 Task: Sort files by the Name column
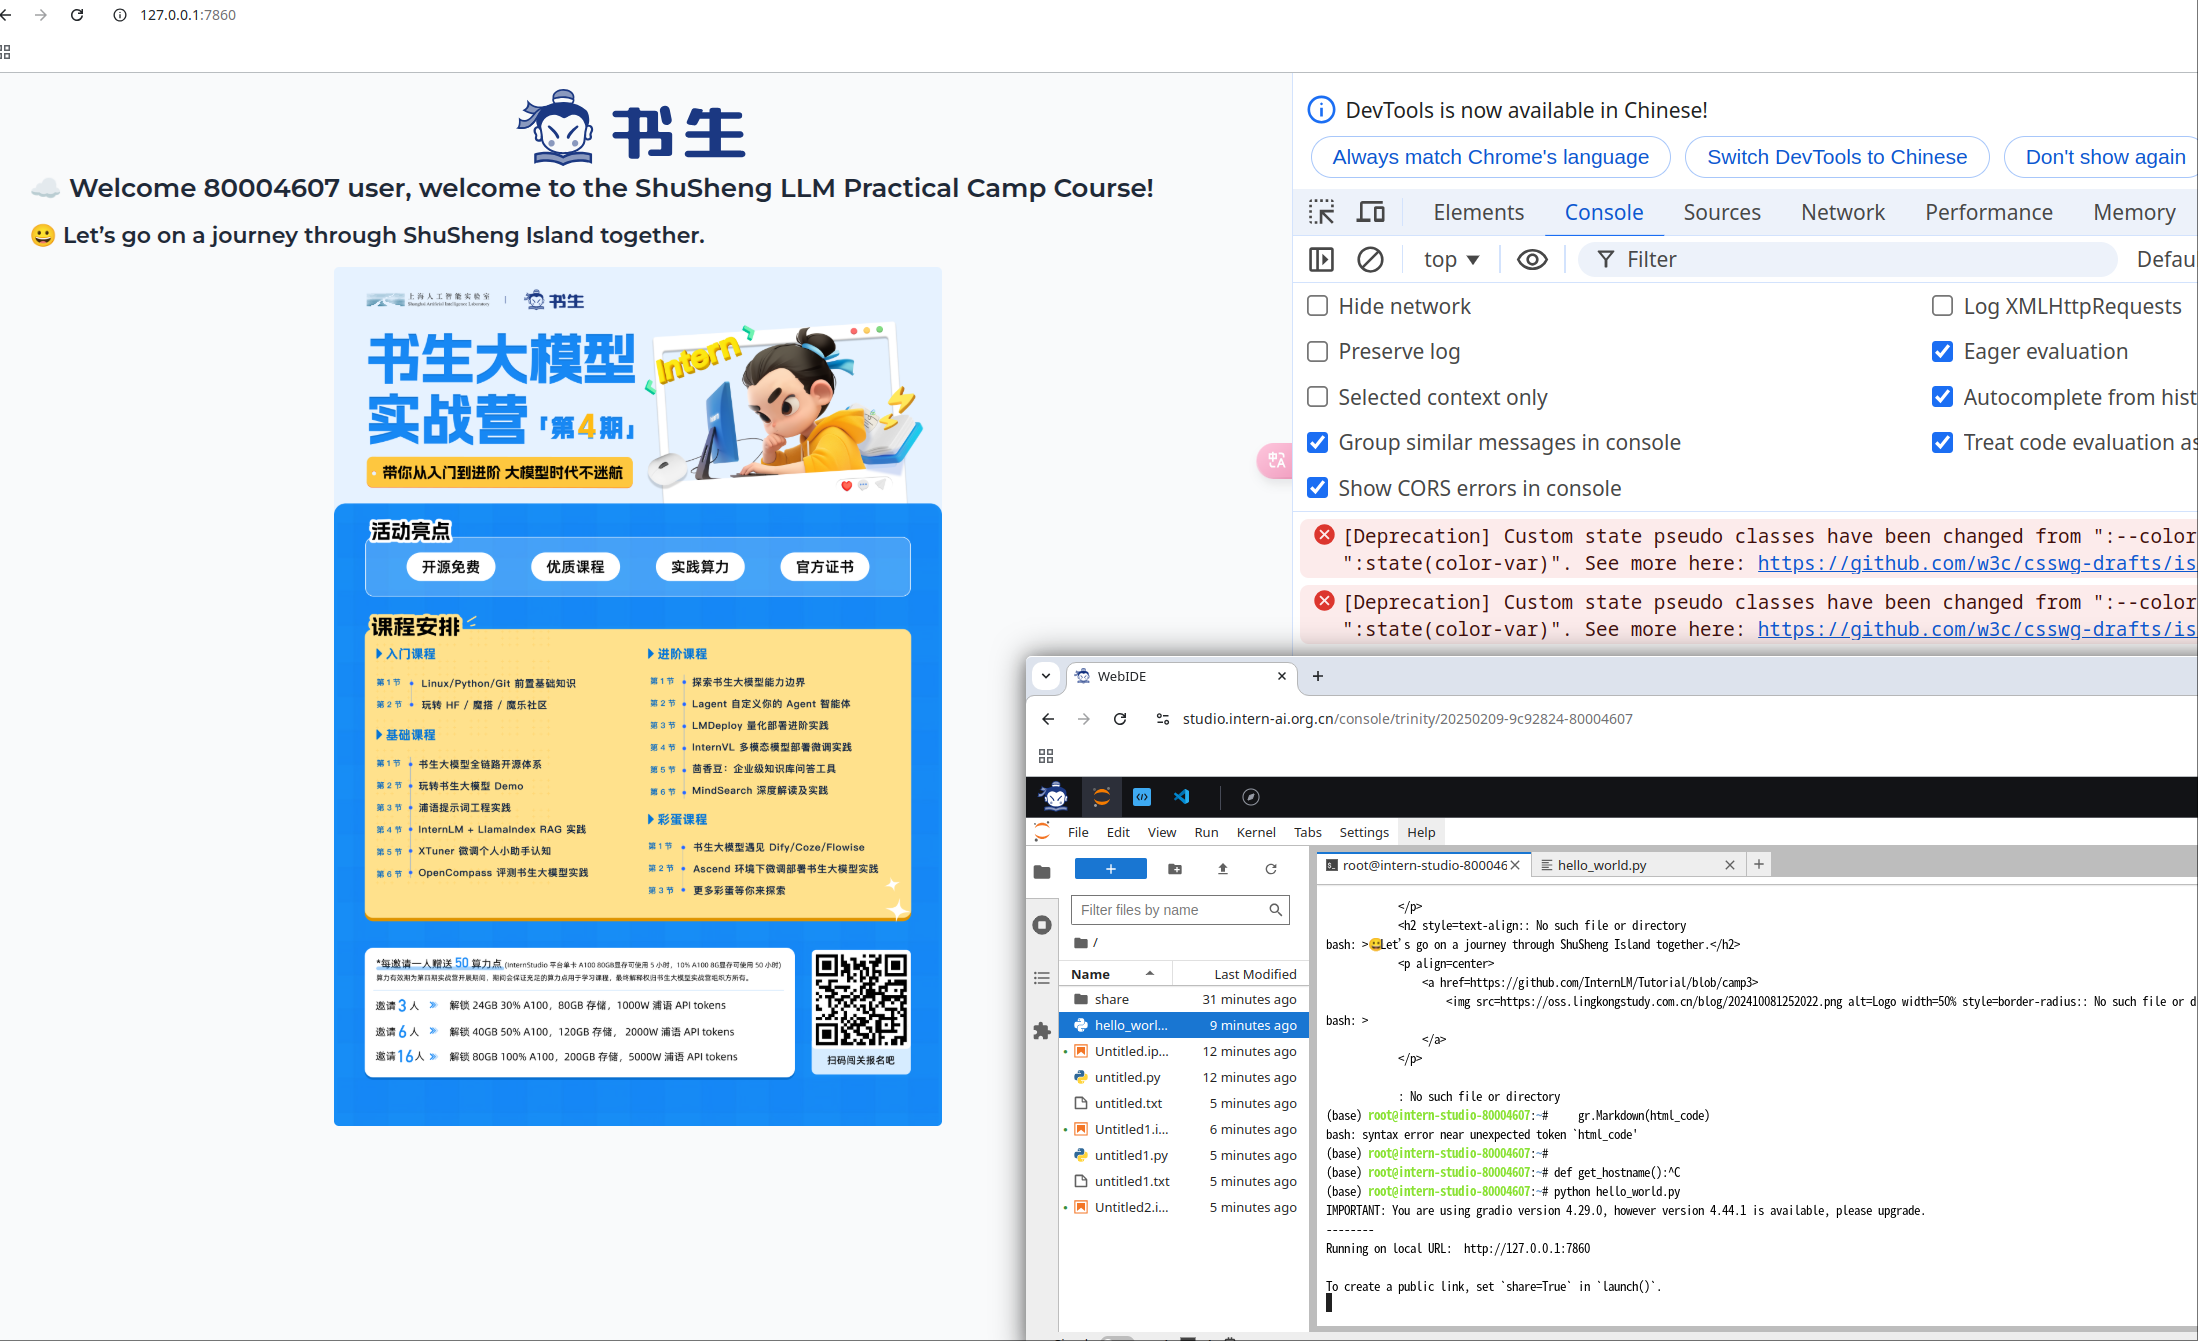[x=1091, y=974]
